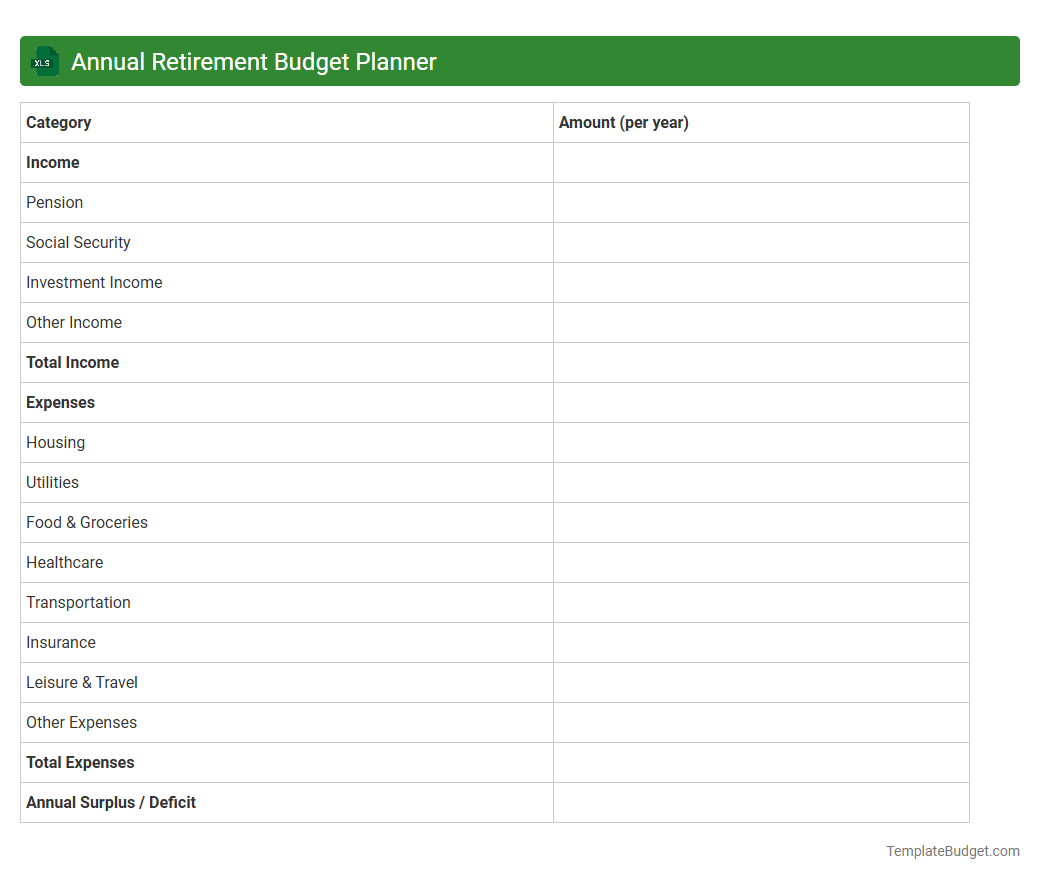Viewport: 1040px width, 880px height.
Task: Click the Amount (per year) column header
Action: (623, 122)
